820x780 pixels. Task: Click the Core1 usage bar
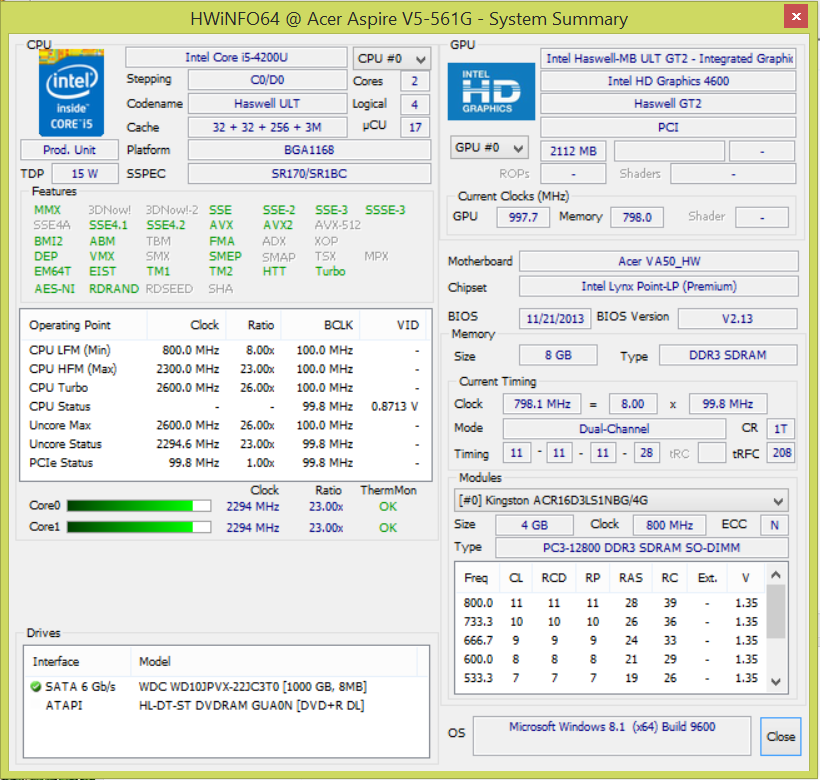click(x=139, y=527)
